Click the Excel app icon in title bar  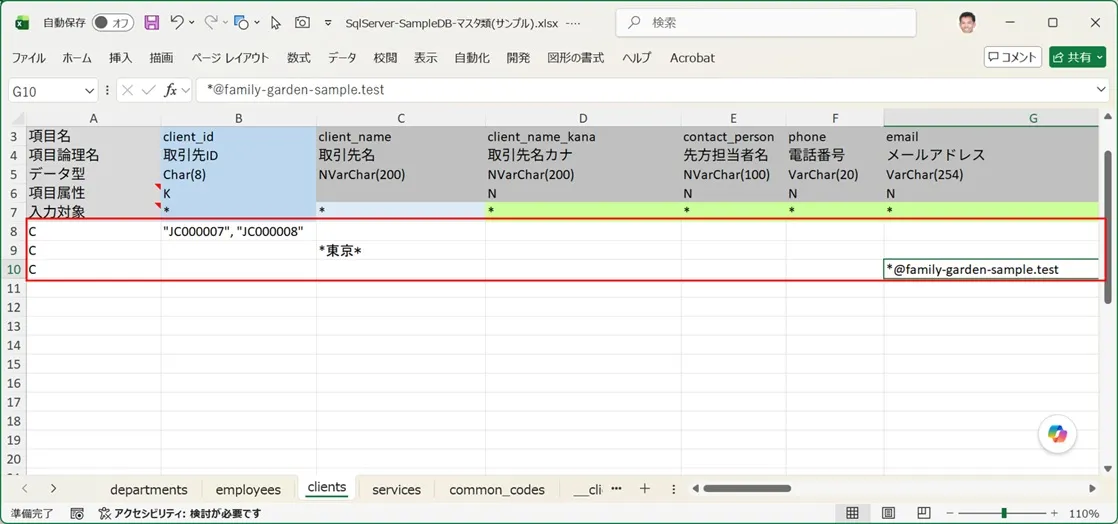pyautogui.click(x=21, y=23)
